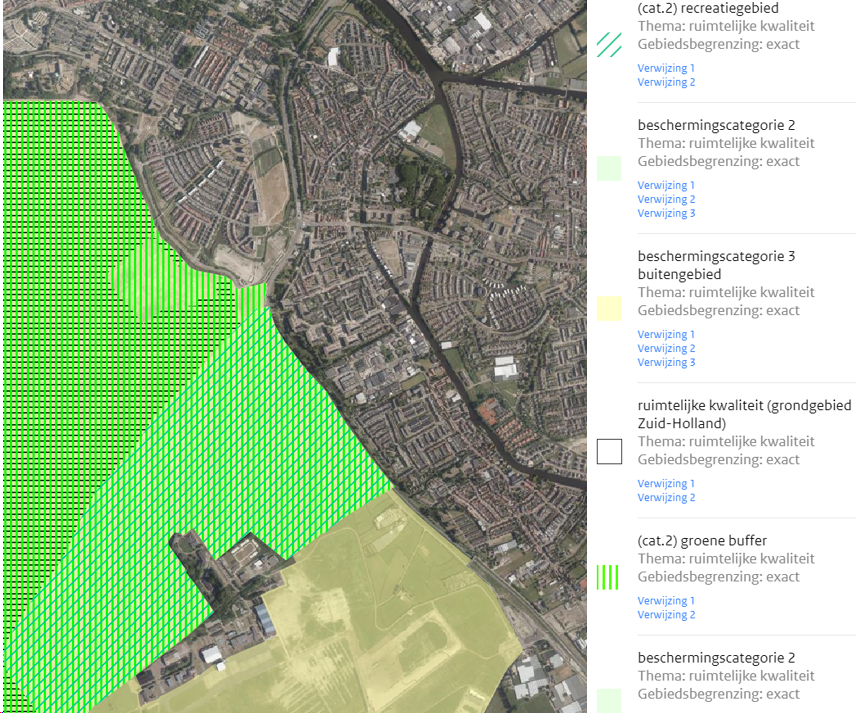Open Verwijzing 2 under beschermingscategorie 3 buitengebied
This screenshot has width=857, height=713.
click(666, 348)
